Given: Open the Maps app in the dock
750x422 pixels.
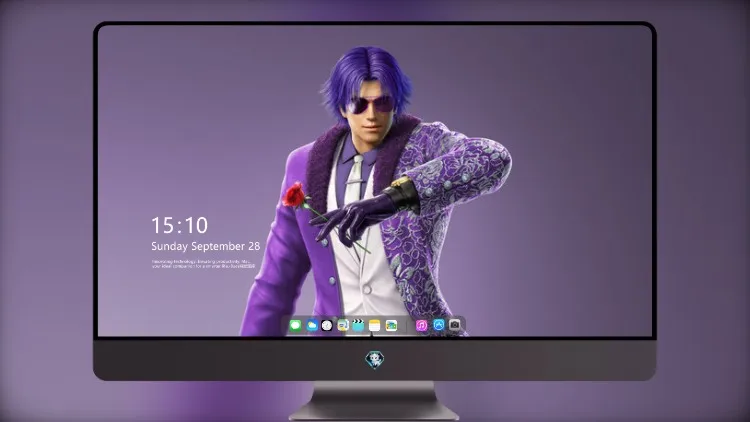Looking at the screenshot, I should click(343, 325).
